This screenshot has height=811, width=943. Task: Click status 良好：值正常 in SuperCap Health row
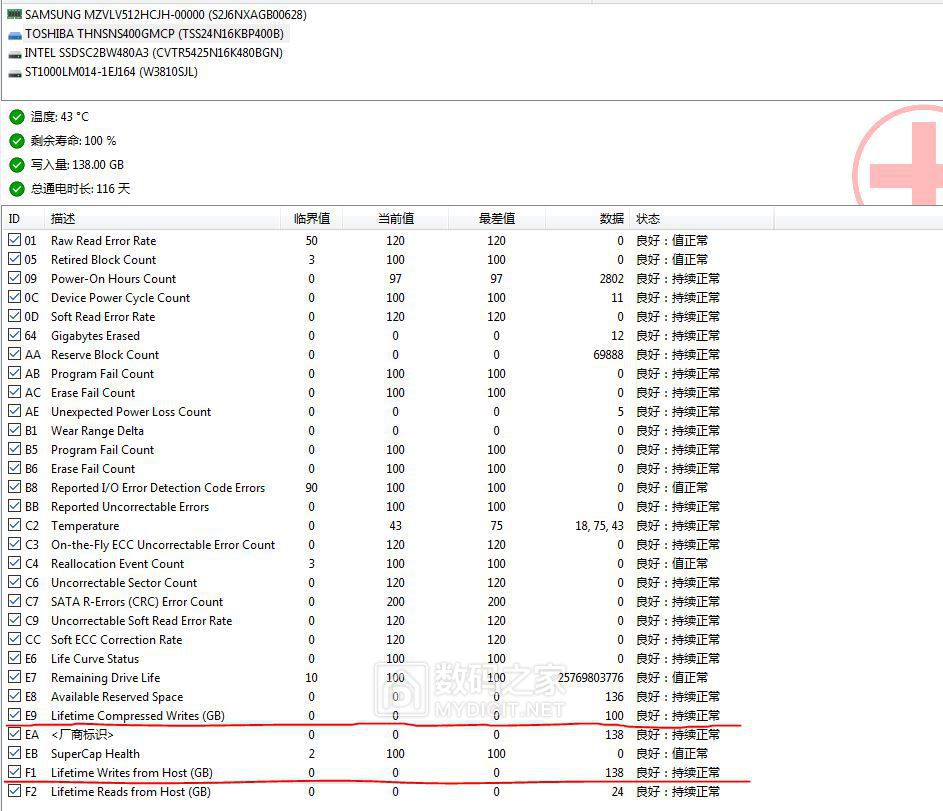click(672, 754)
